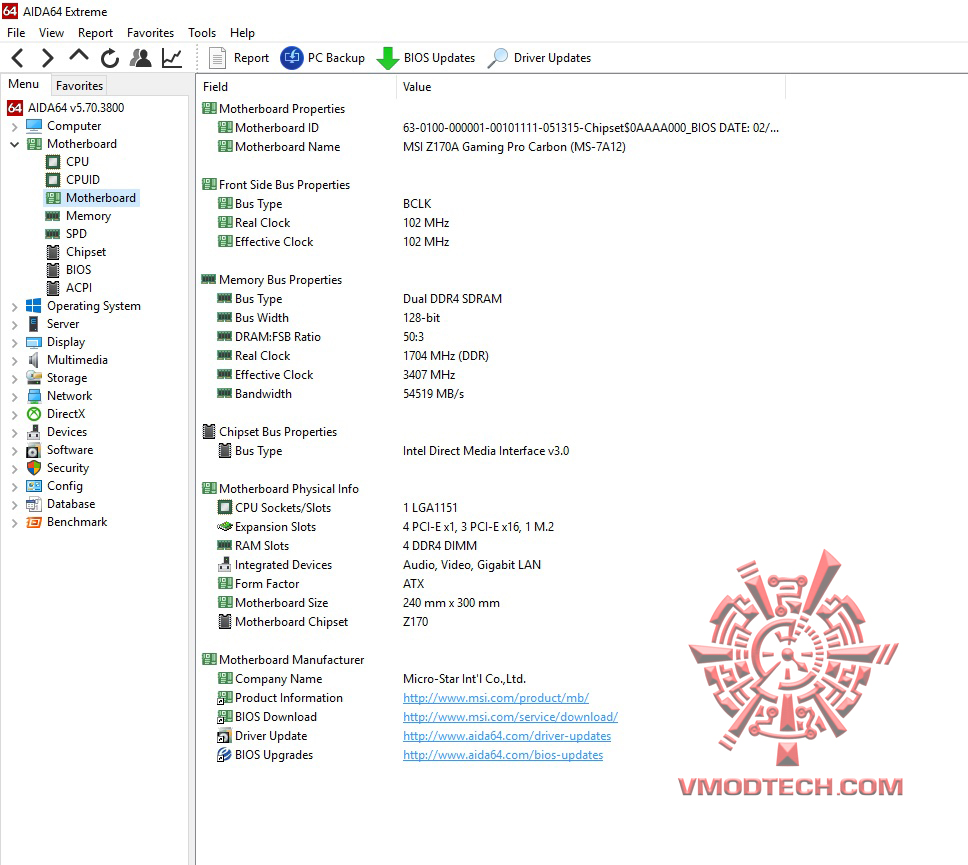Refresh the page with the refresh icon
Screen dimensions: 968x865
110,58
